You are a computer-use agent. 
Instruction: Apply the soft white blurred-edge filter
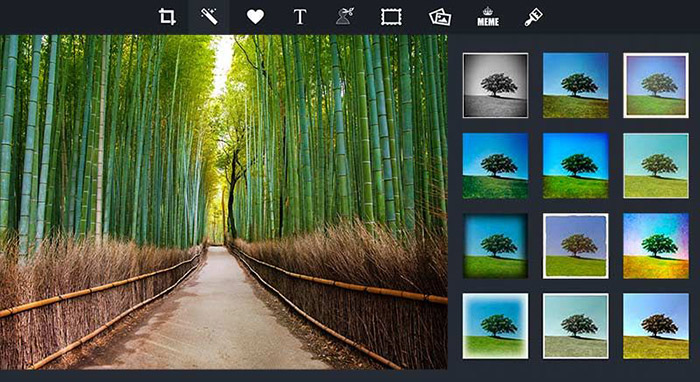pos(496,326)
